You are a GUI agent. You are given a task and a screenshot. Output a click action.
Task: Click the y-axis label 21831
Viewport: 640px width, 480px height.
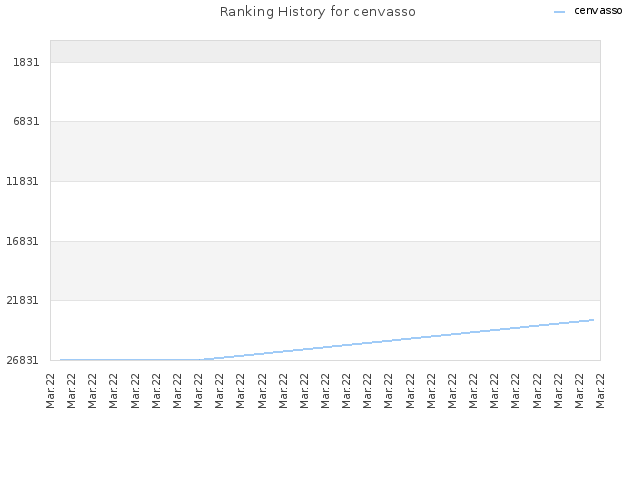point(22,300)
